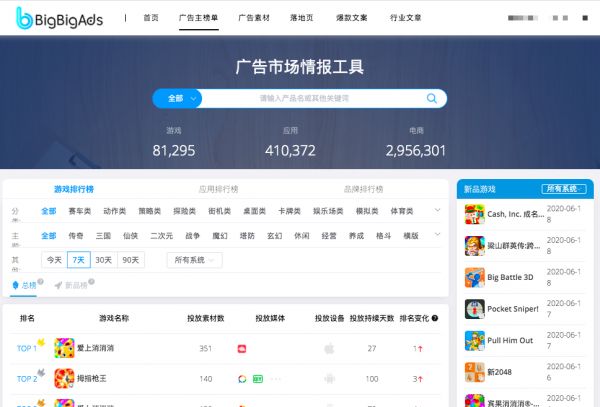Open the 全部 search scope dropdown
Image resolution: width=600 pixels, height=407 pixels.
coord(177,98)
